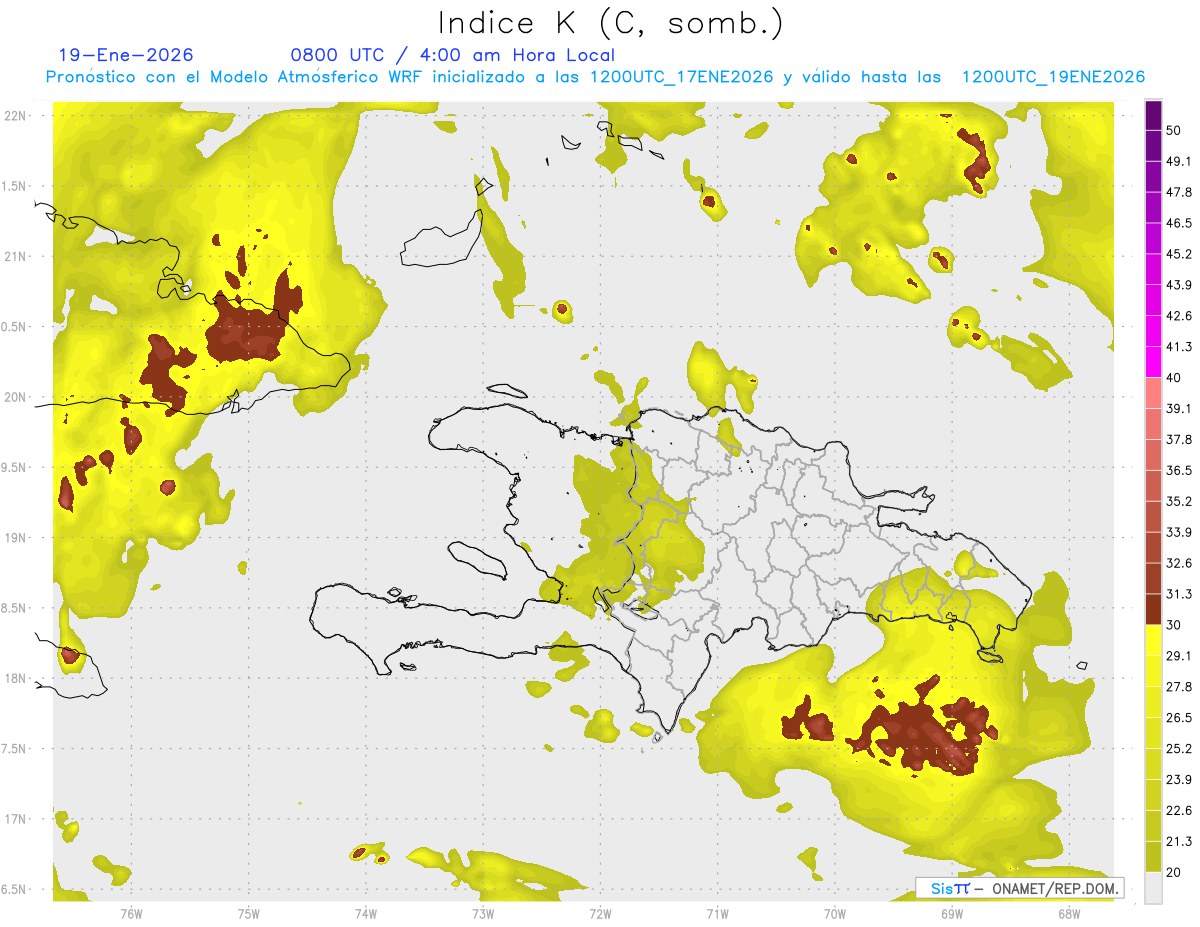Click the validity stamp "1200UTC_19ENE2026"

point(1053,77)
